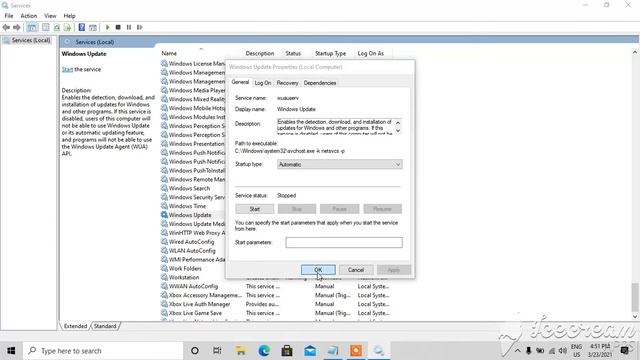Select the WMI Performance Adapter service row
Viewport: 640px width, 360px height.
tap(193, 260)
